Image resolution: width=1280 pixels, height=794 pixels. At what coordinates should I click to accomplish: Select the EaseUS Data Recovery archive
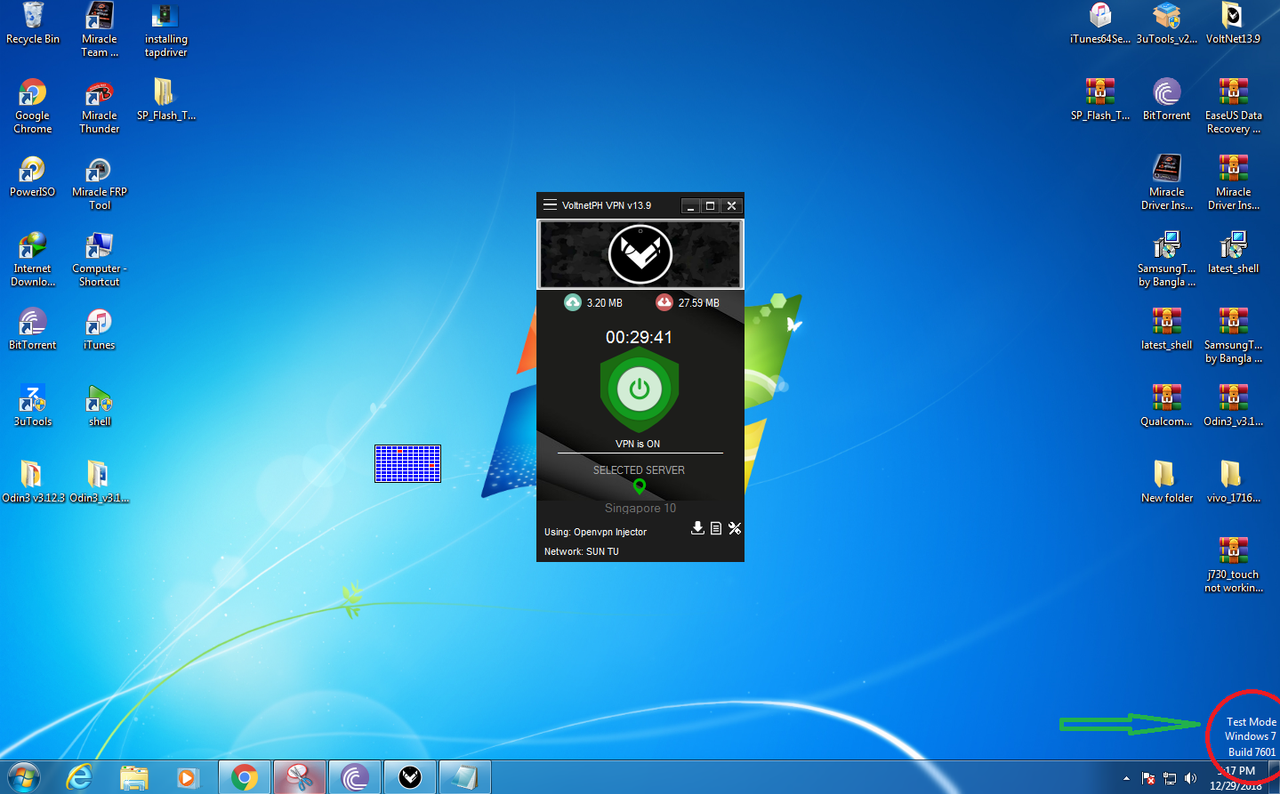pyautogui.click(x=1233, y=107)
